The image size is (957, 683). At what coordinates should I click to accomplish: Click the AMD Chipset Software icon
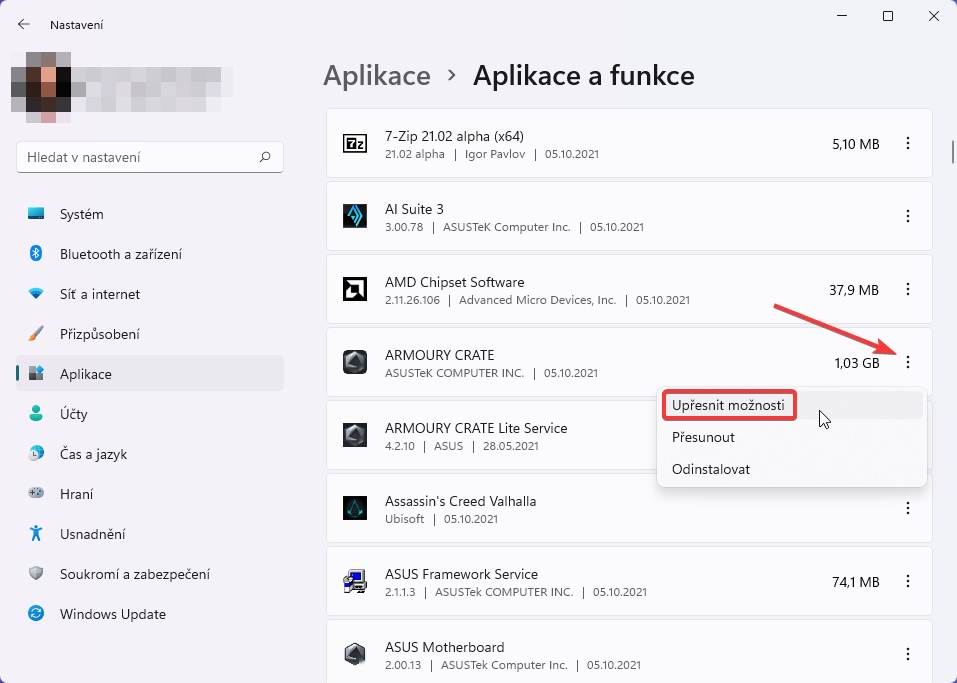[355, 289]
